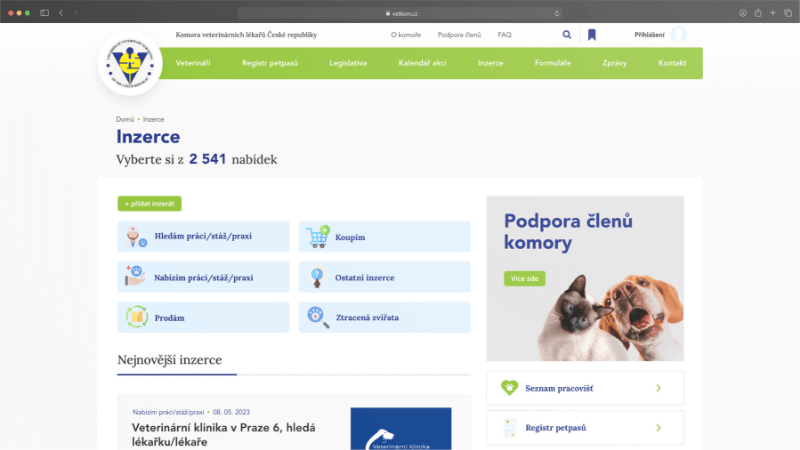Click the green heart icon for Seznam pracovišť
The height and width of the screenshot is (450, 800).
(509, 388)
